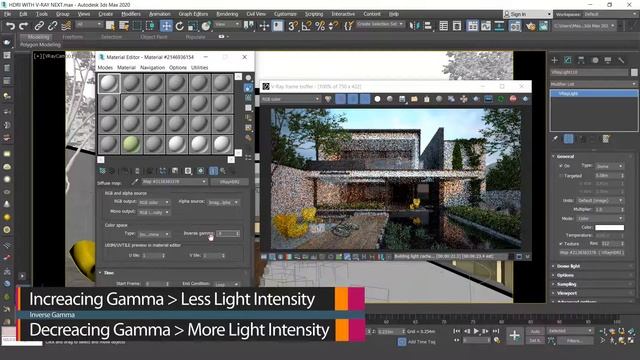Screen dimensions: 640x360
Task: Activate the Select and Move tool
Action: [x=166, y=26]
